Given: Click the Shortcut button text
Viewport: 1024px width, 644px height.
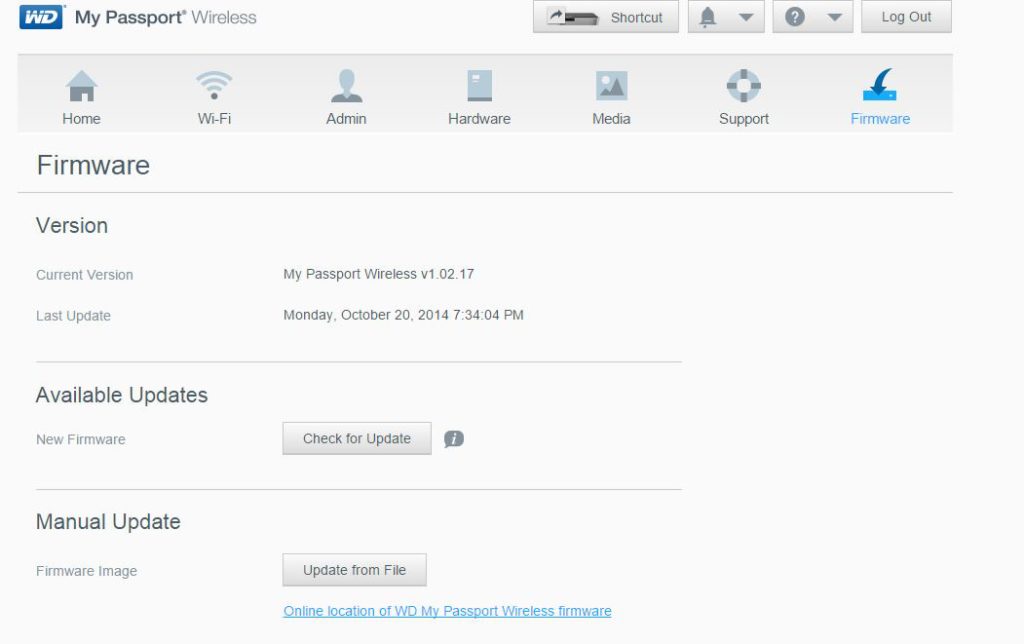Looking at the screenshot, I should click(x=636, y=18).
